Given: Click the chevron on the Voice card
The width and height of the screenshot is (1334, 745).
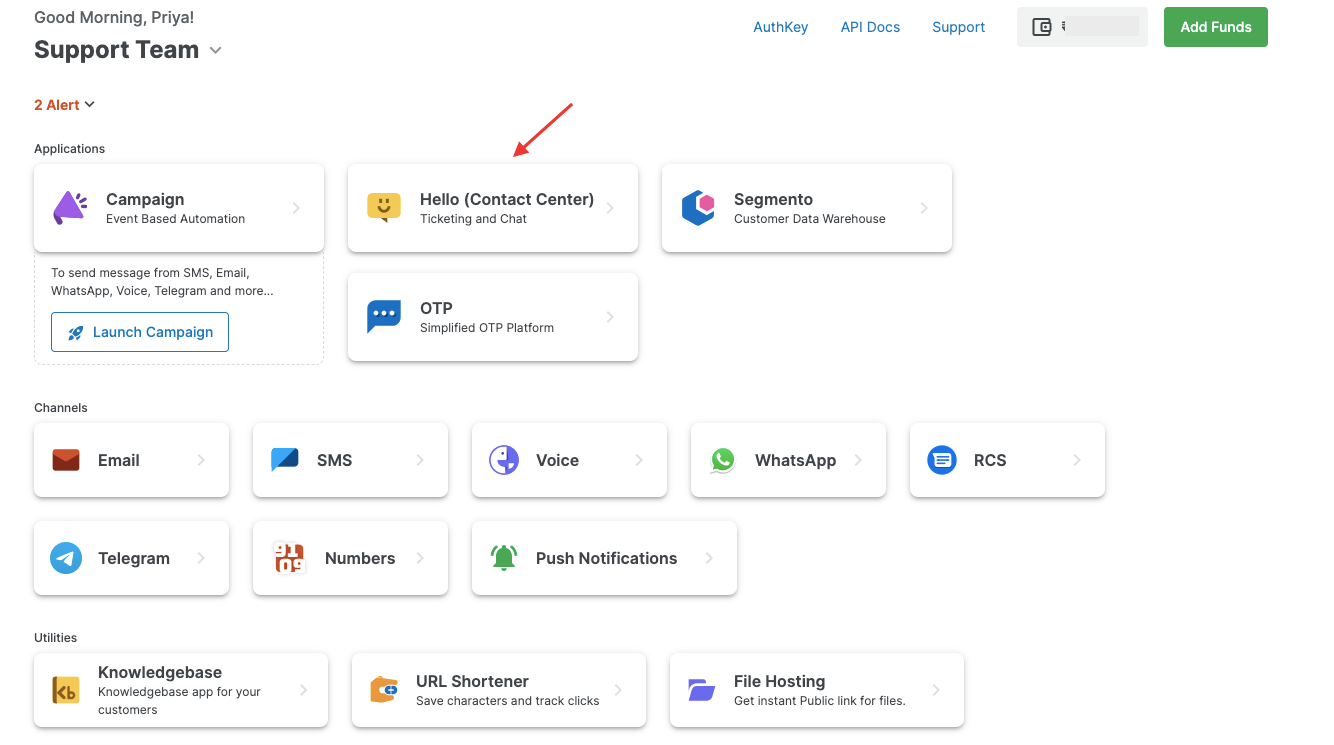Looking at the screenshot, I should click(x=639, y=460).
